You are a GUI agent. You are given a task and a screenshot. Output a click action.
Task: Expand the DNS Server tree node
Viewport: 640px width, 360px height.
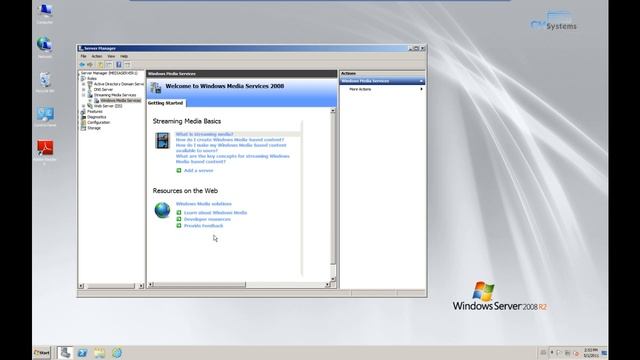tap(84, 89)
